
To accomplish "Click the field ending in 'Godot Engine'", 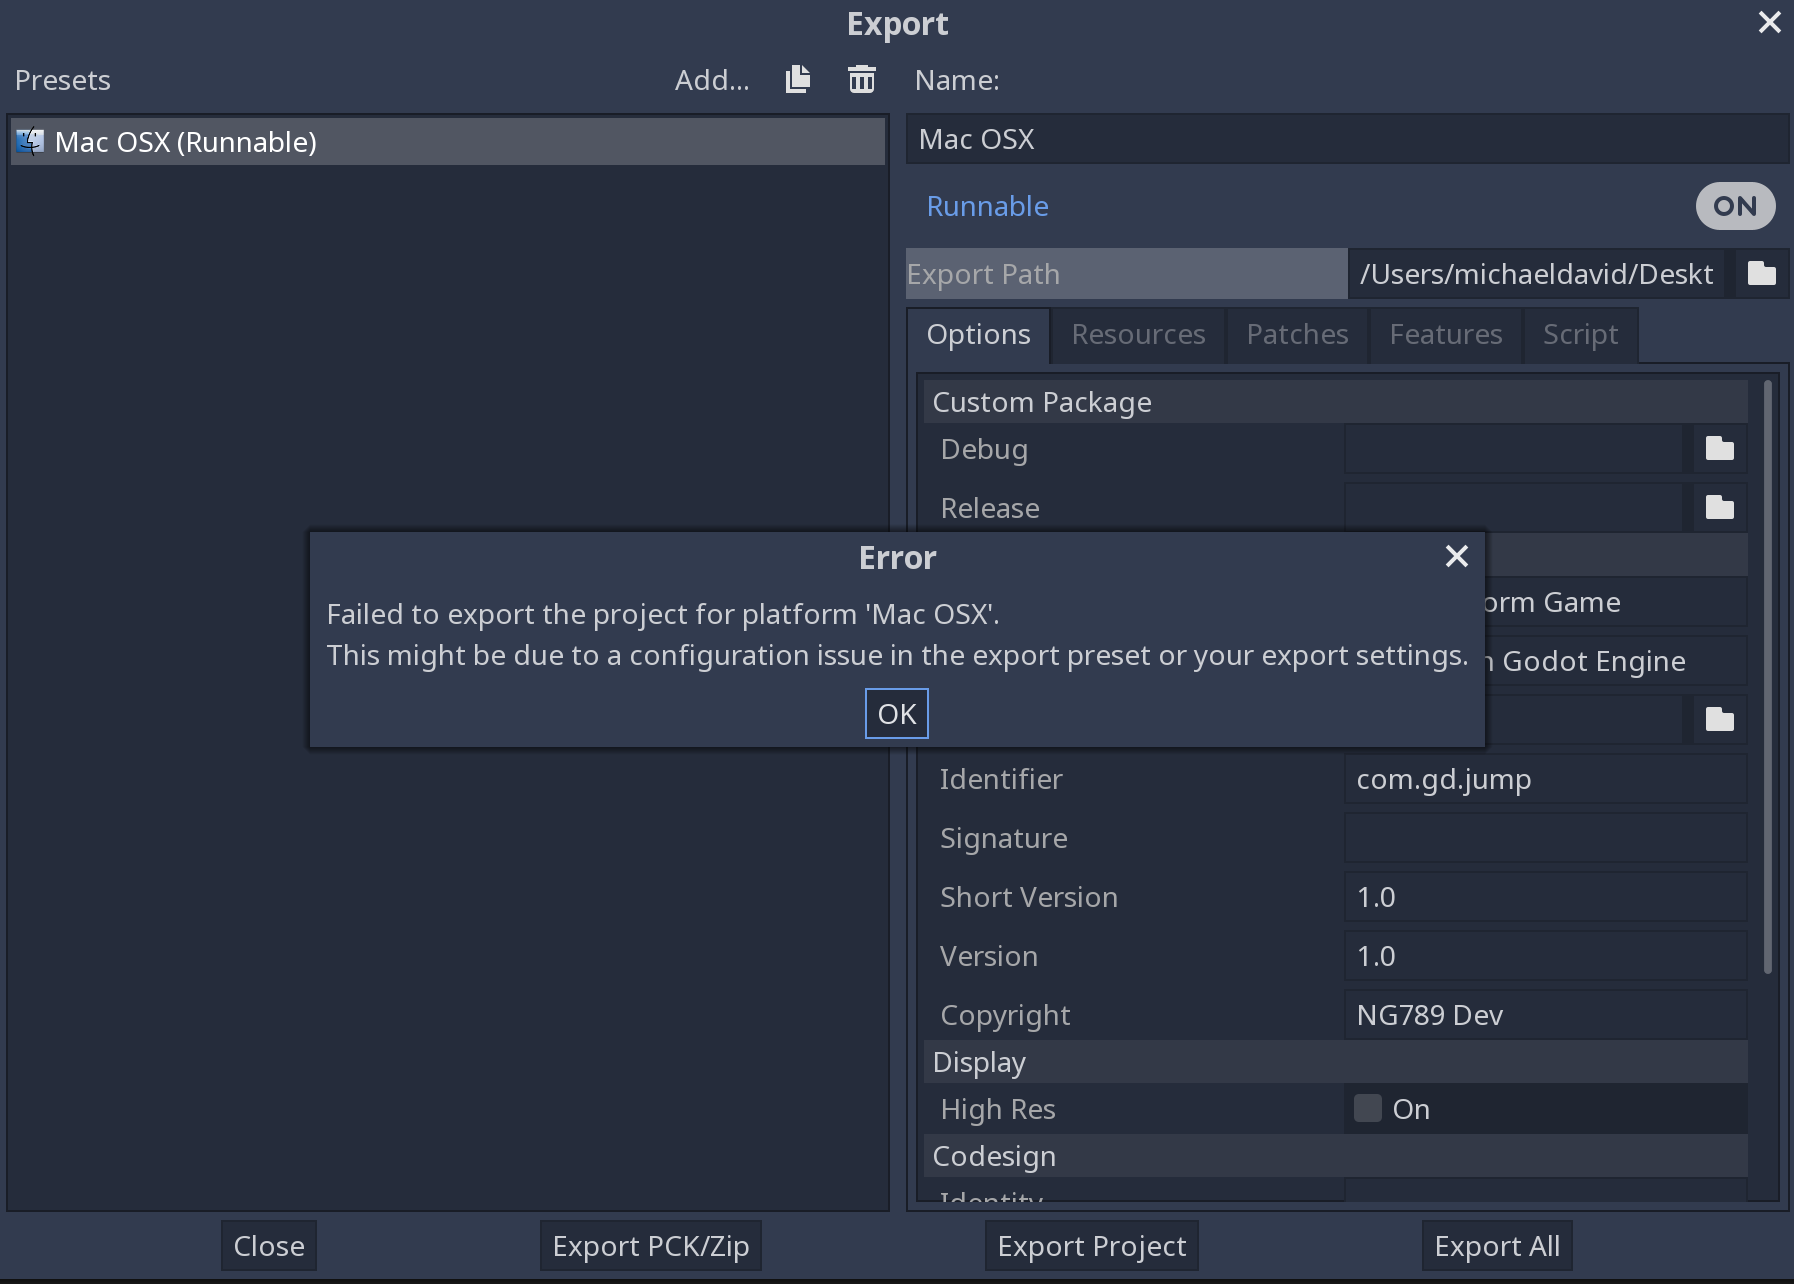I will tap(1616, 661).
